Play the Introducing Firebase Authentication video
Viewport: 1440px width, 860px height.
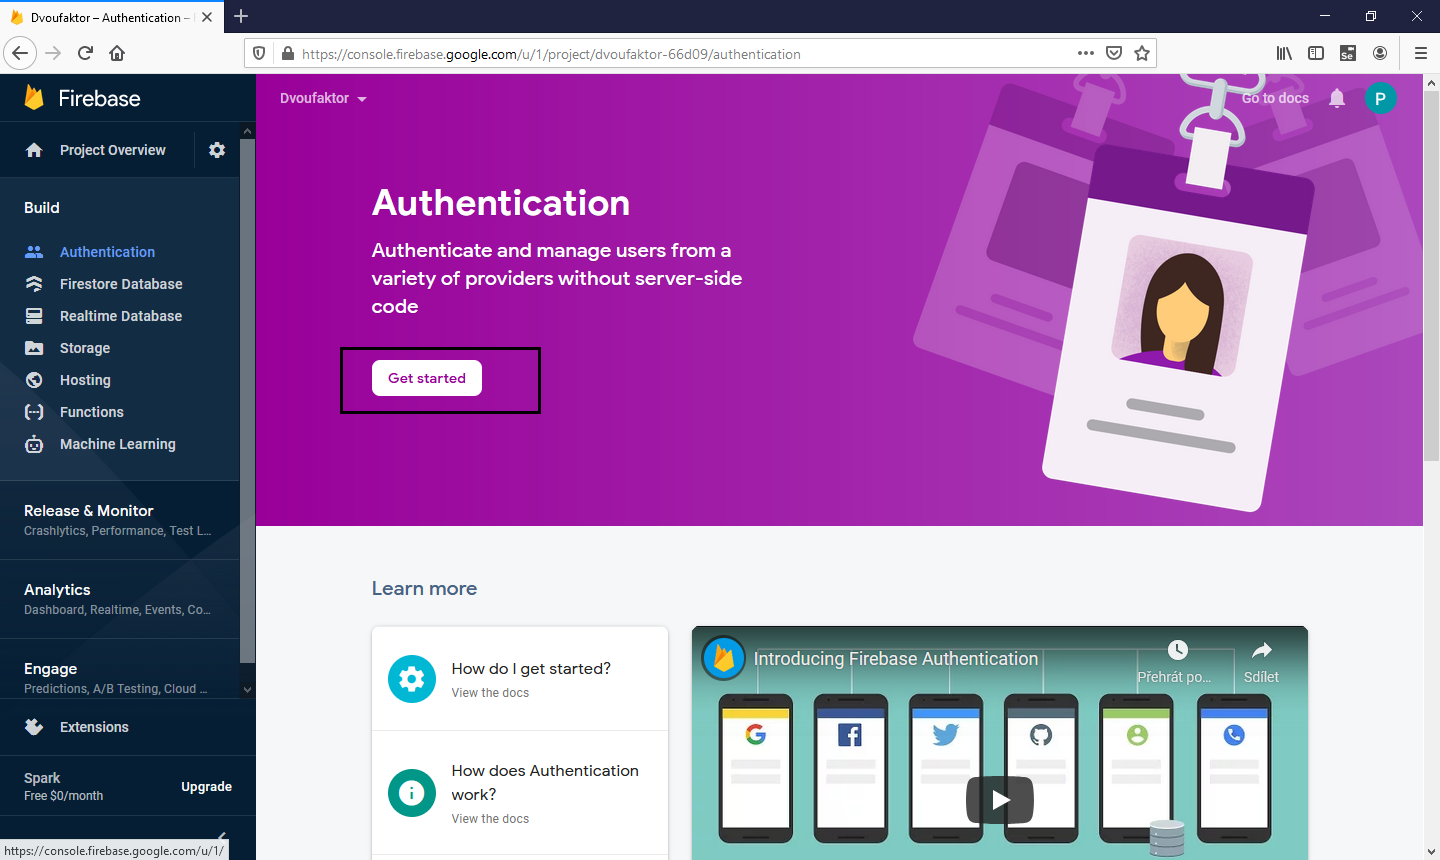[1000, 799]
